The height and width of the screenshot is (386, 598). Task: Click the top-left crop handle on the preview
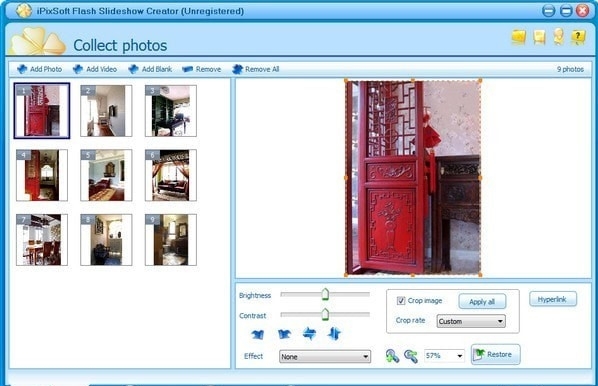pos(346,80)
